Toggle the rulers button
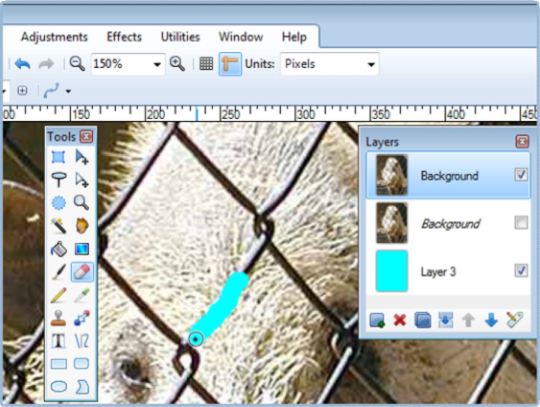 pyautogui.click(x=230, y=64)
